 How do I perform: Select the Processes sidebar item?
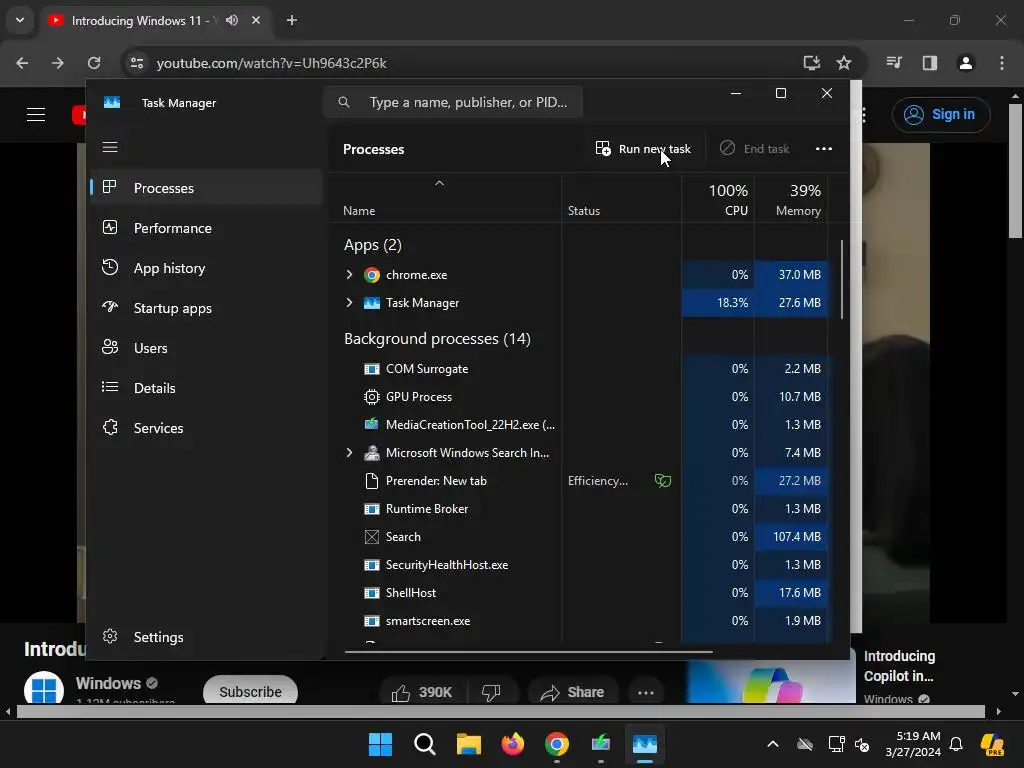click(206, 188)
